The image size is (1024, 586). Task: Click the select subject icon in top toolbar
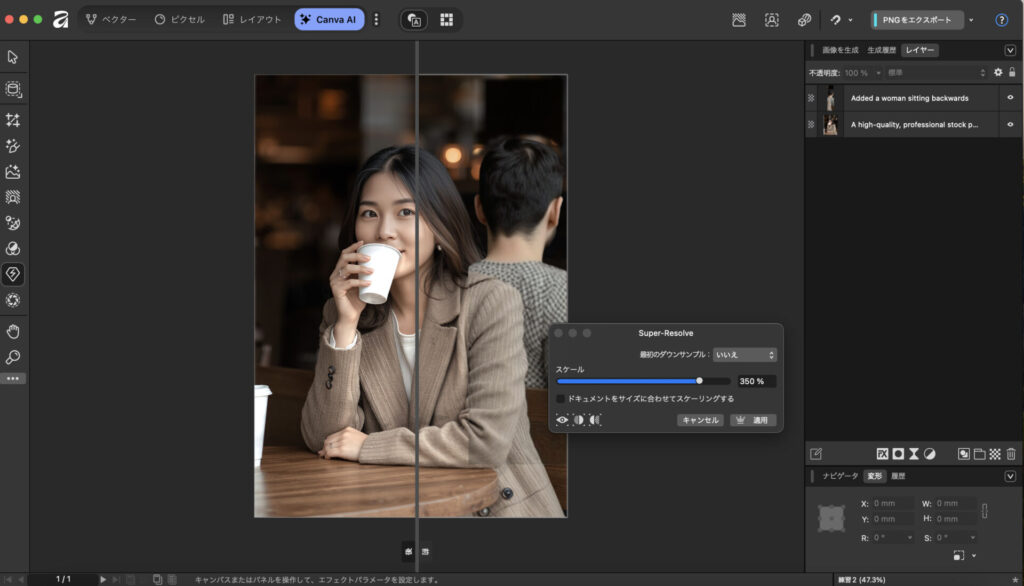pos(771,20)
